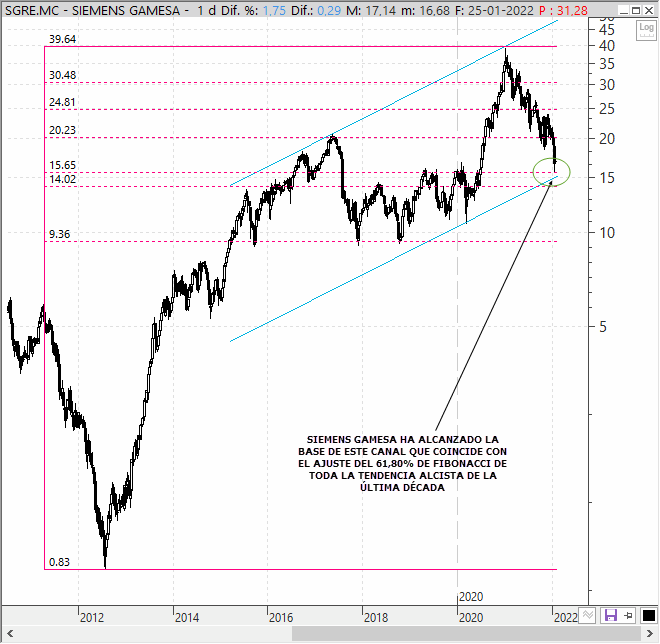This screenshot has height=644, width=660.
Task: Click the 2016 time axis label
Action: tap(281, 617)
